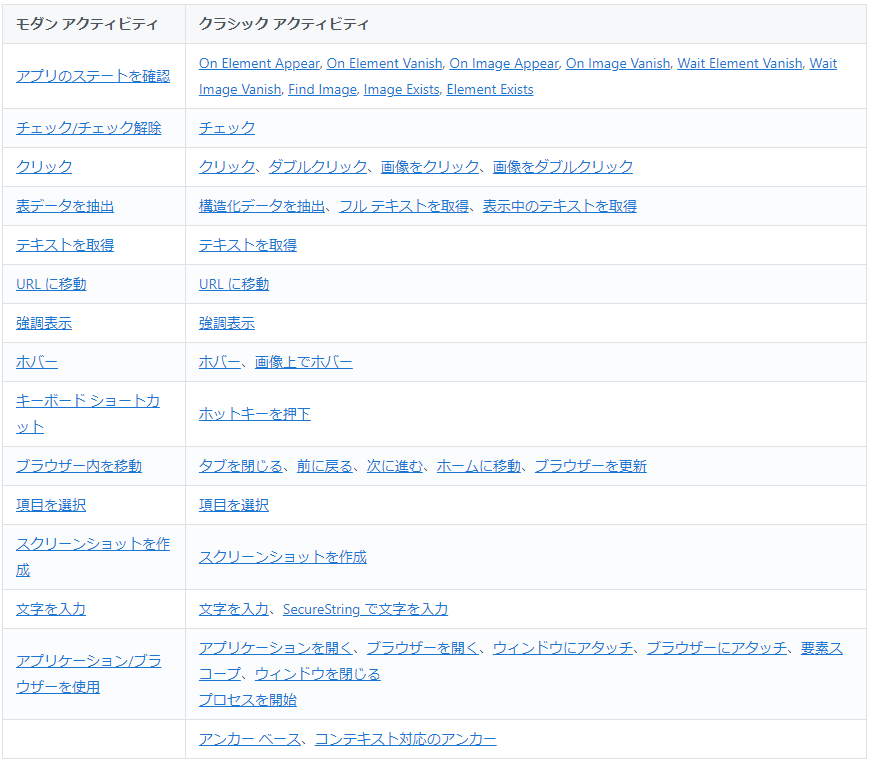Click the 次に進む link
Image resolution: width=873 pixels, height=765 pixels.
click(x=395, y=466)
